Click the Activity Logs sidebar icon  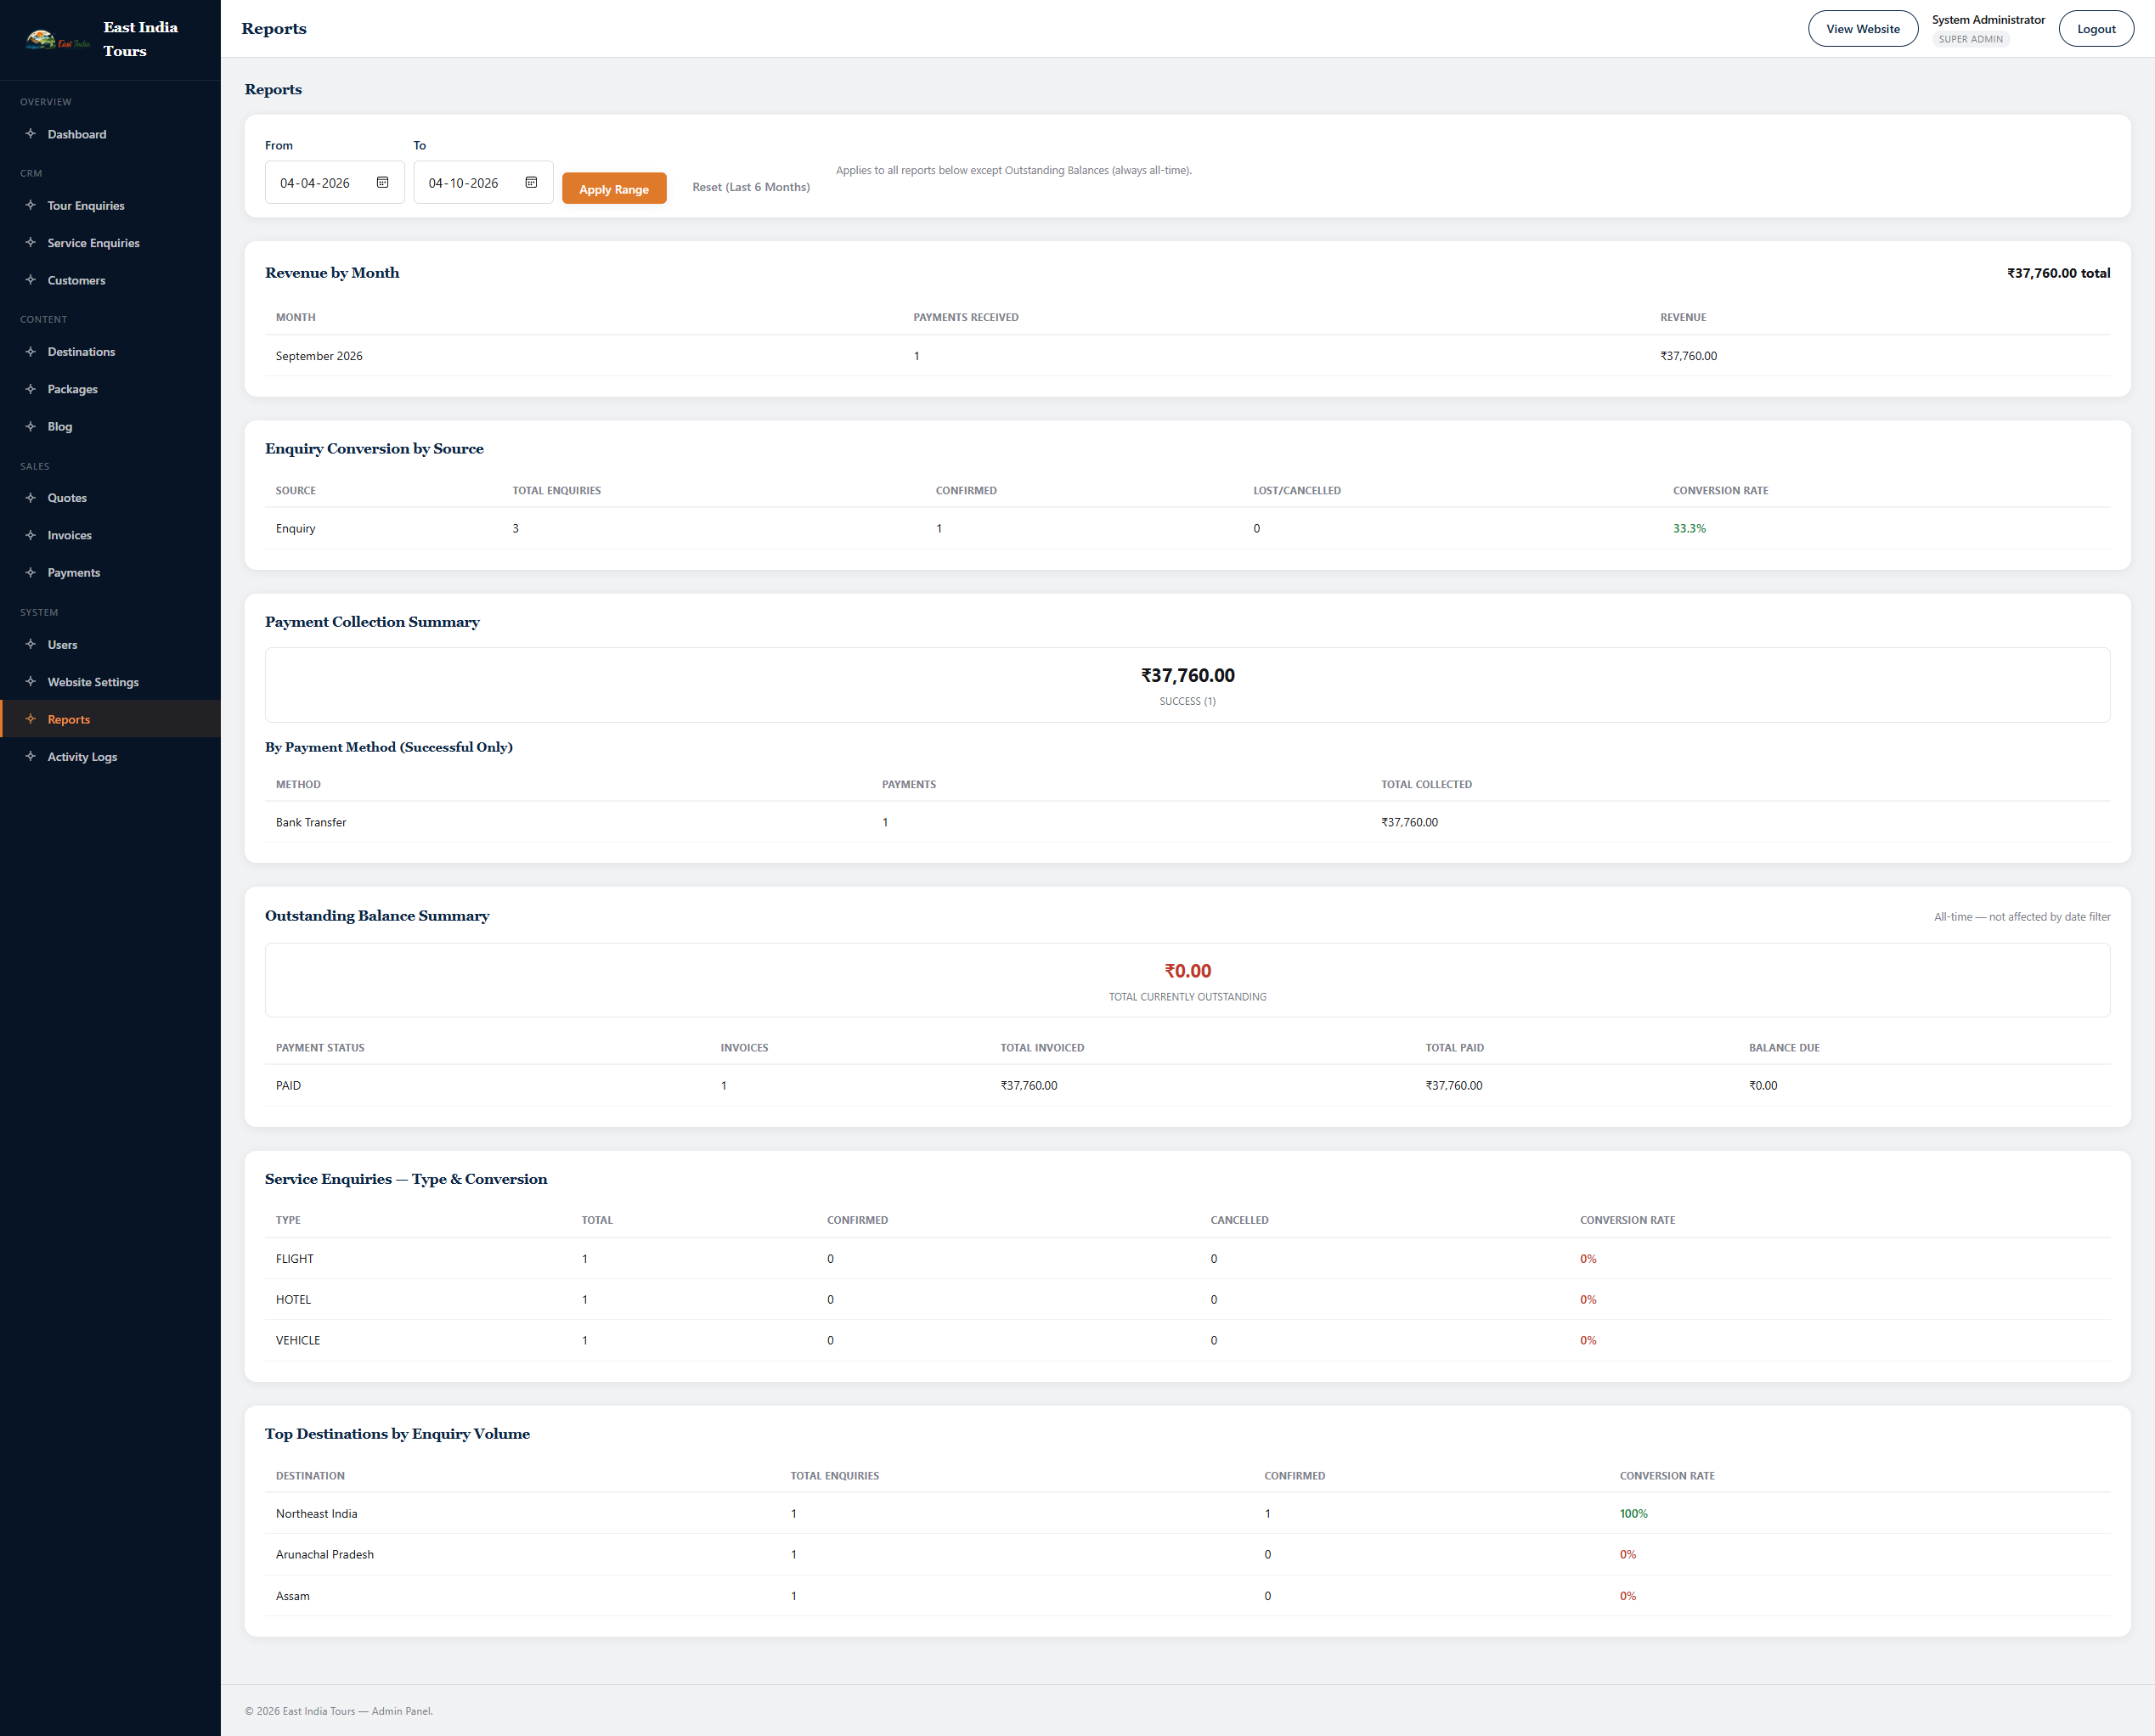point(30,756)
